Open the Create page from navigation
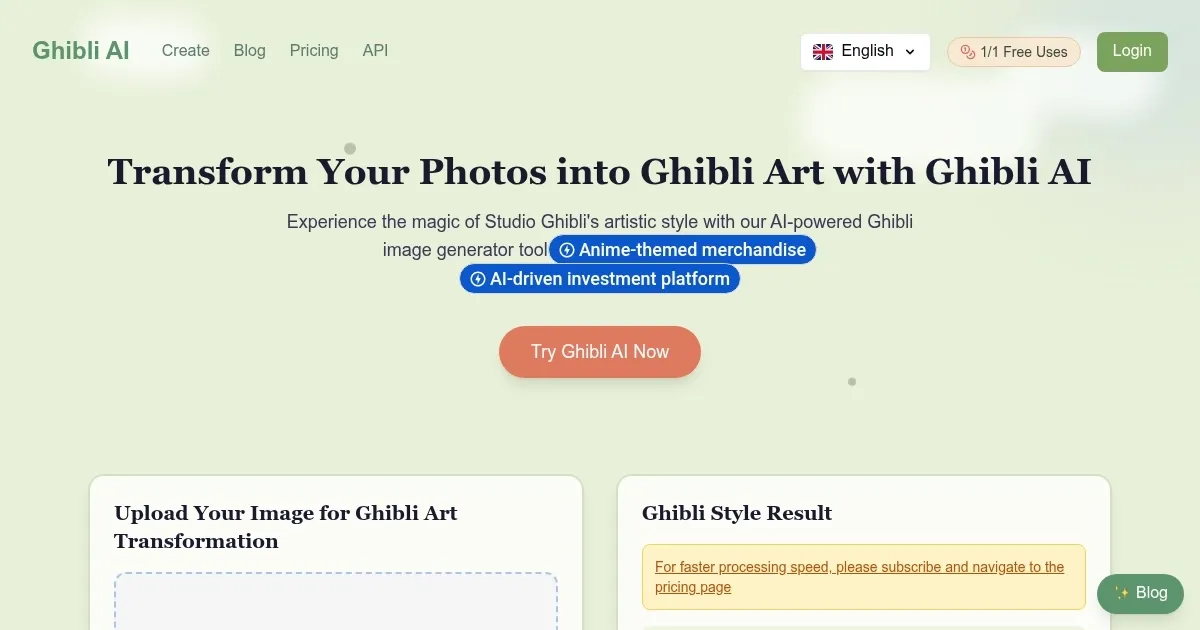Viewport: 1200px width, 630px height. point(185,50)
